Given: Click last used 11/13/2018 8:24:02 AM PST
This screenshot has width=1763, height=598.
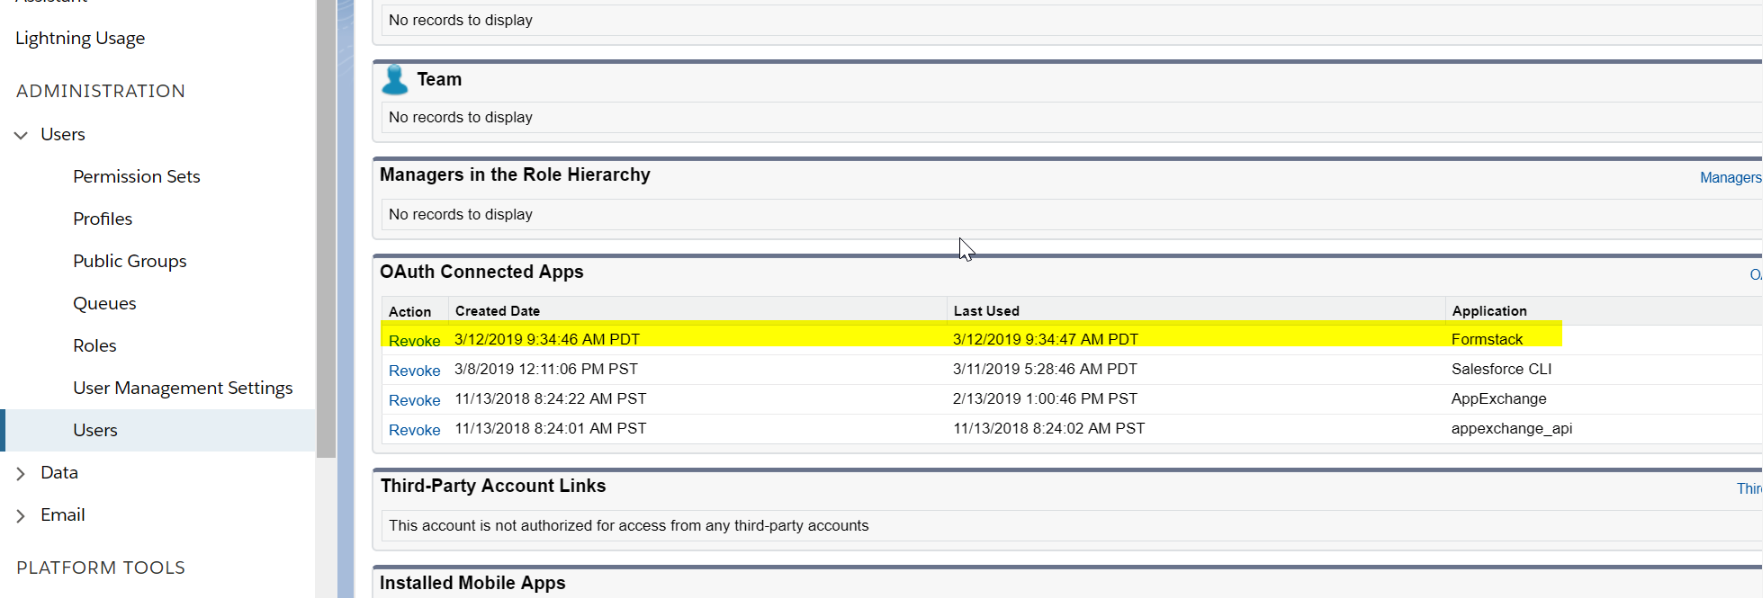Looking at the screenshot, I should [1049, 428].
